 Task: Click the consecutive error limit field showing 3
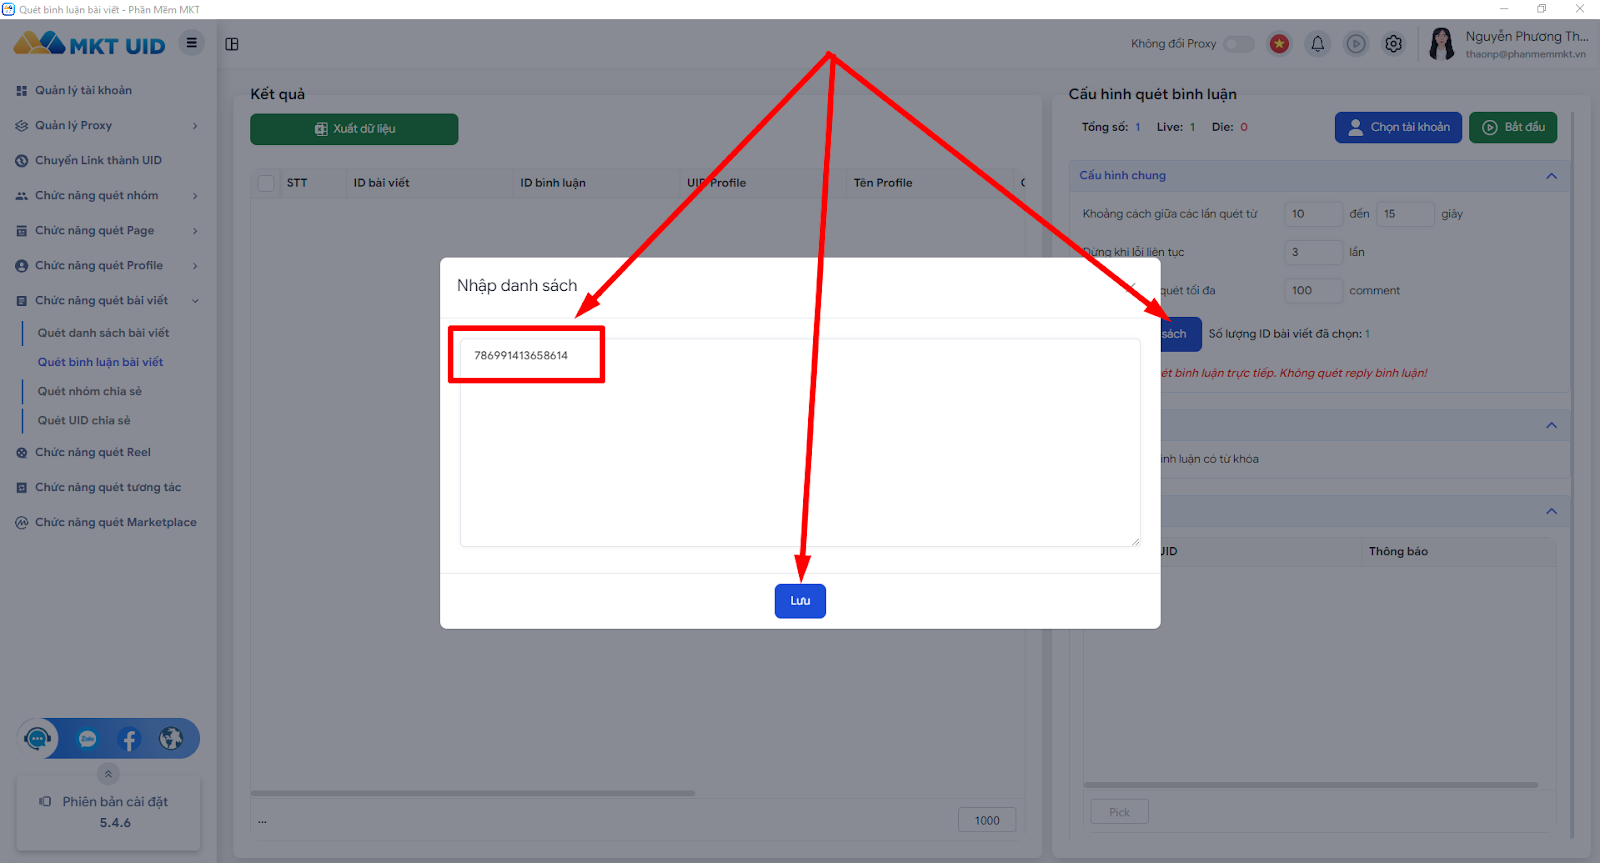click(x=1313, y=252)
